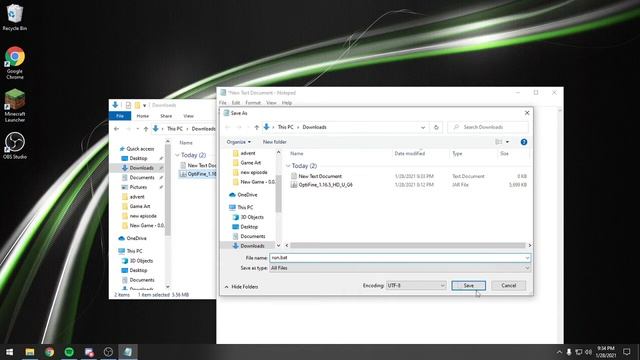This screenshot has width=640, height=360.
Task: Open OBS Studio desktop shortcut
Action: click(15, 145)
